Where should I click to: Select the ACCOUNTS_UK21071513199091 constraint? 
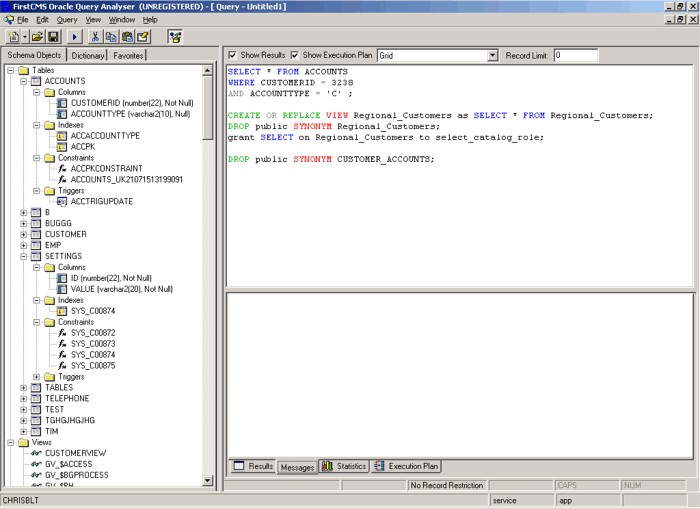point(127,179)
